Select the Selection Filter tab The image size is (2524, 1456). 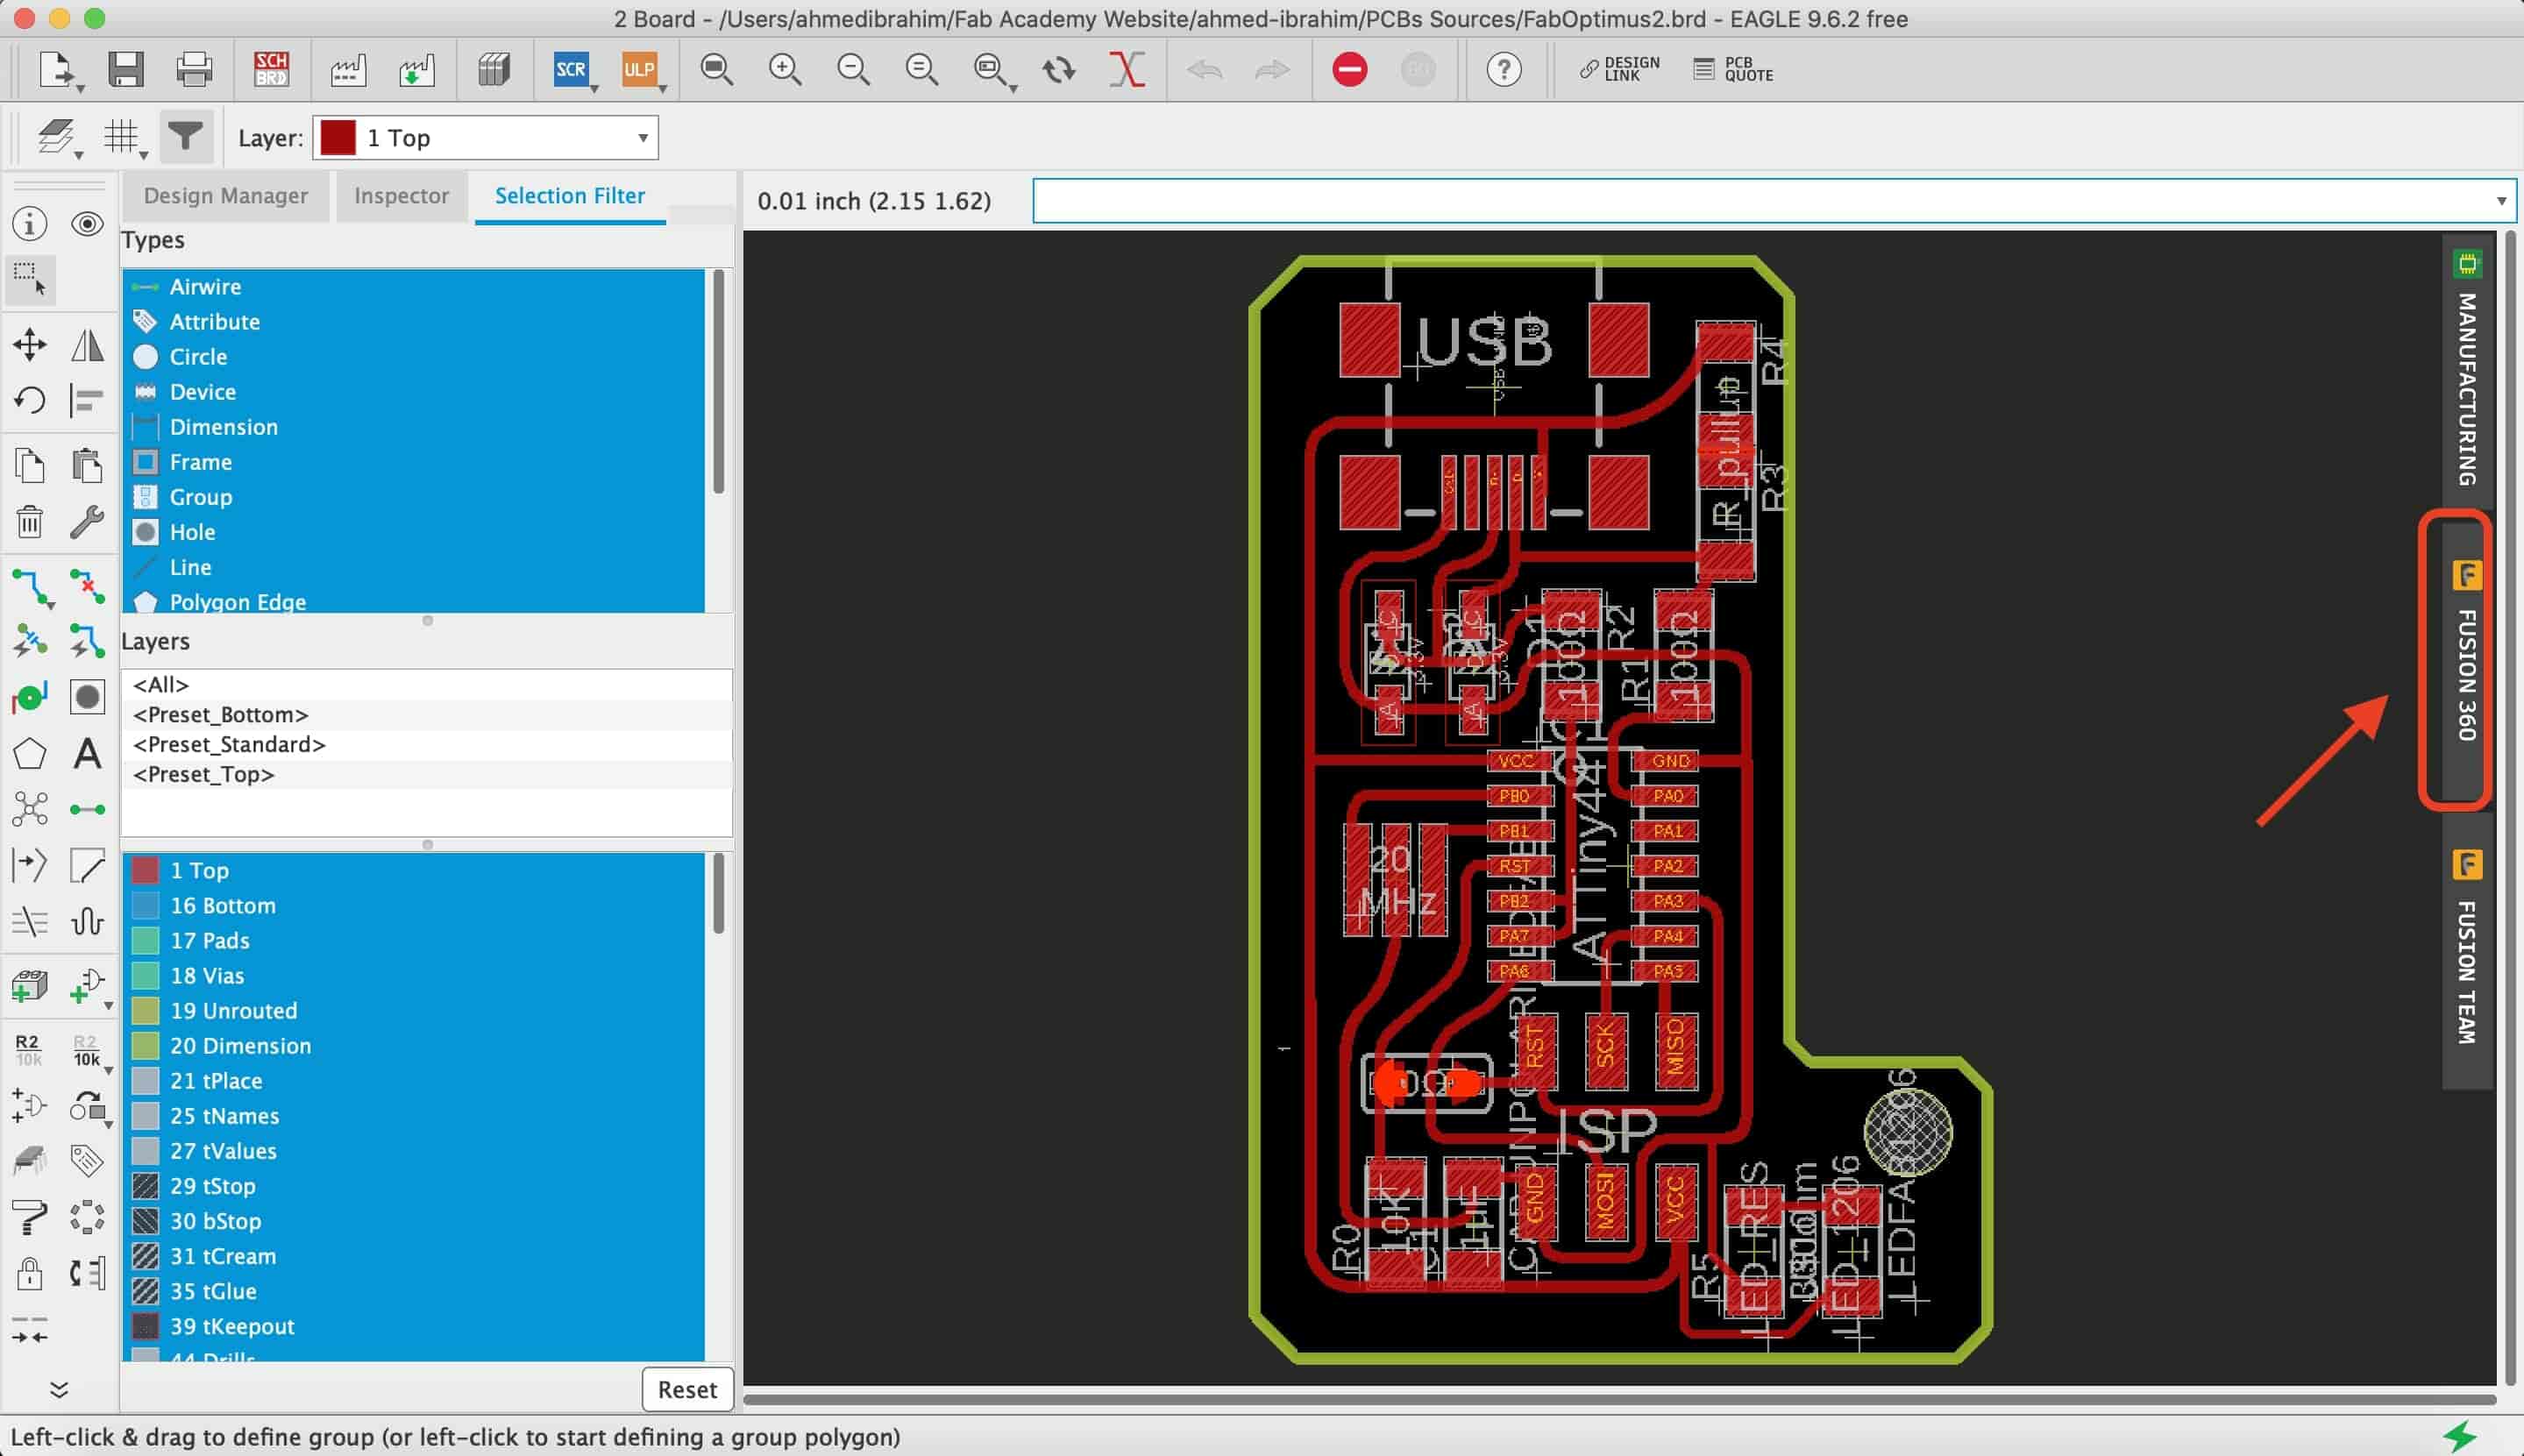pos(570,195)
